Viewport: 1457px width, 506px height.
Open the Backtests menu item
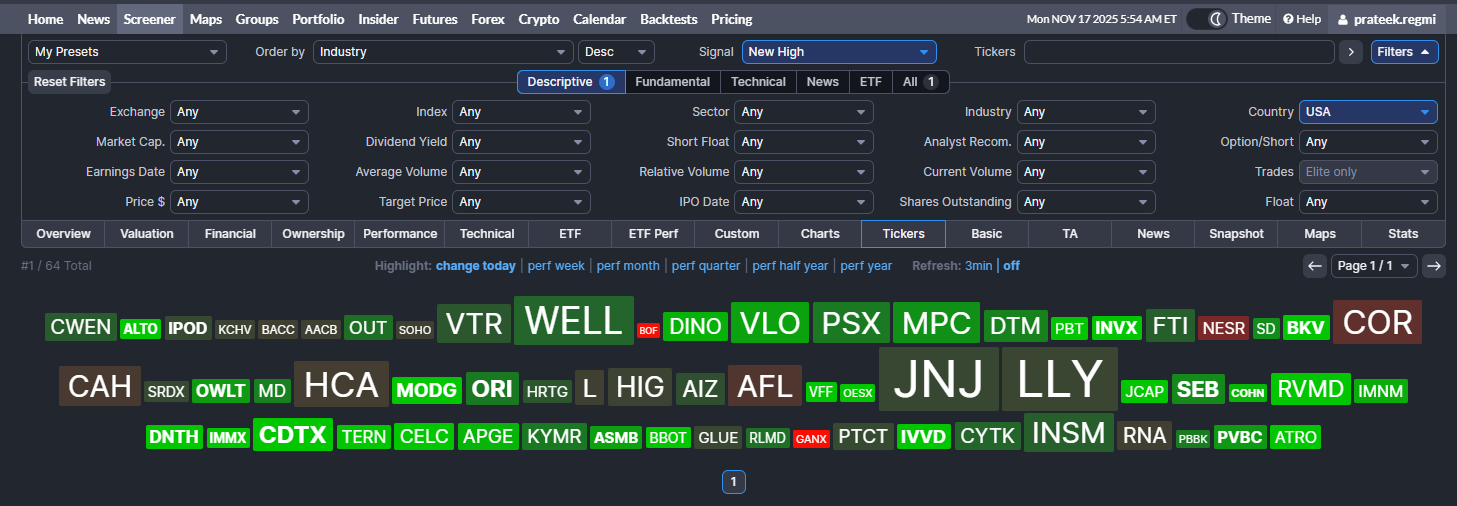[668, 19]
